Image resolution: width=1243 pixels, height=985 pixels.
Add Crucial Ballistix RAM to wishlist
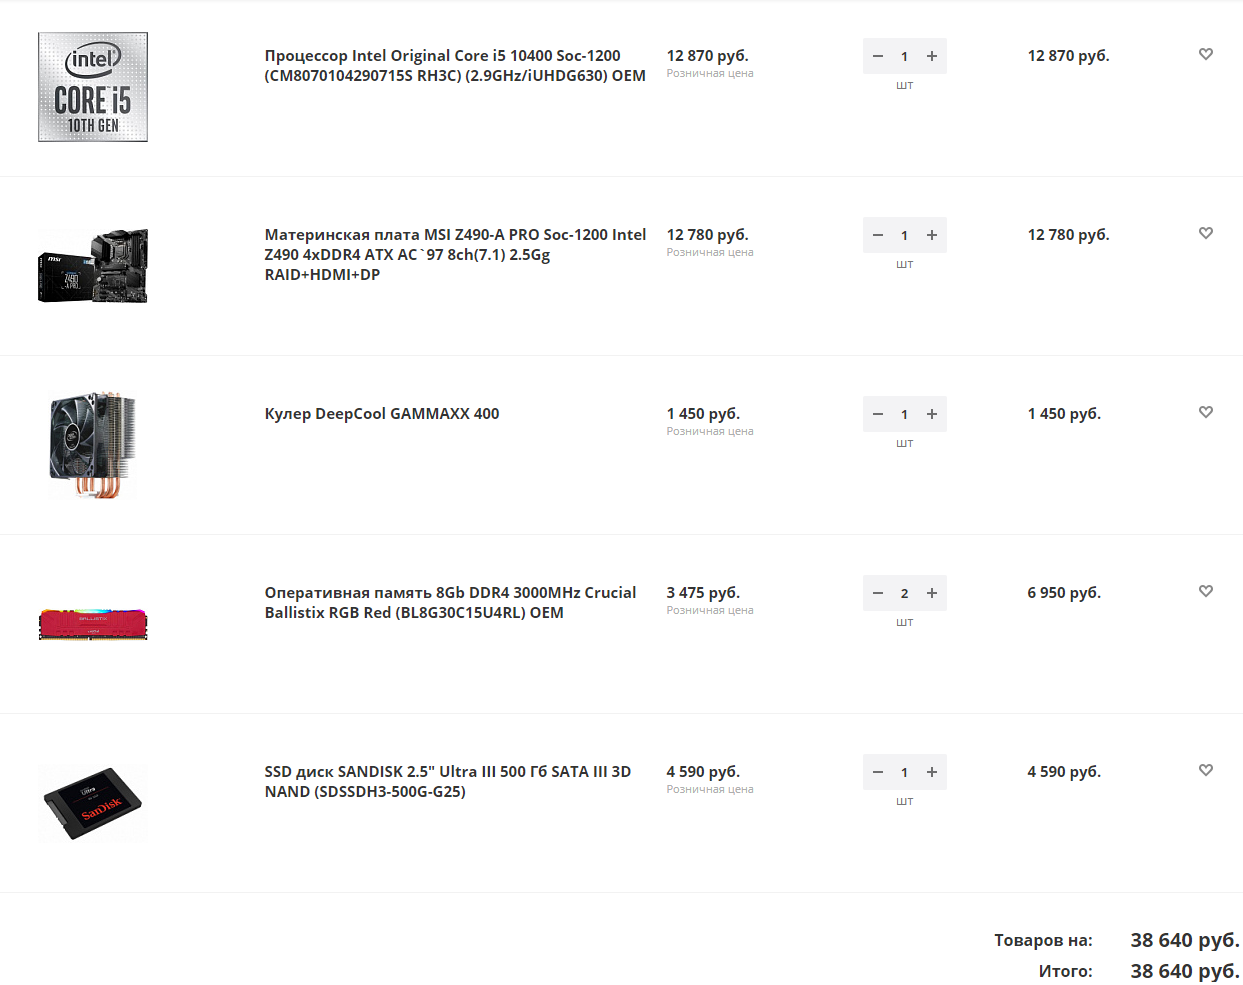[1205, 591]
